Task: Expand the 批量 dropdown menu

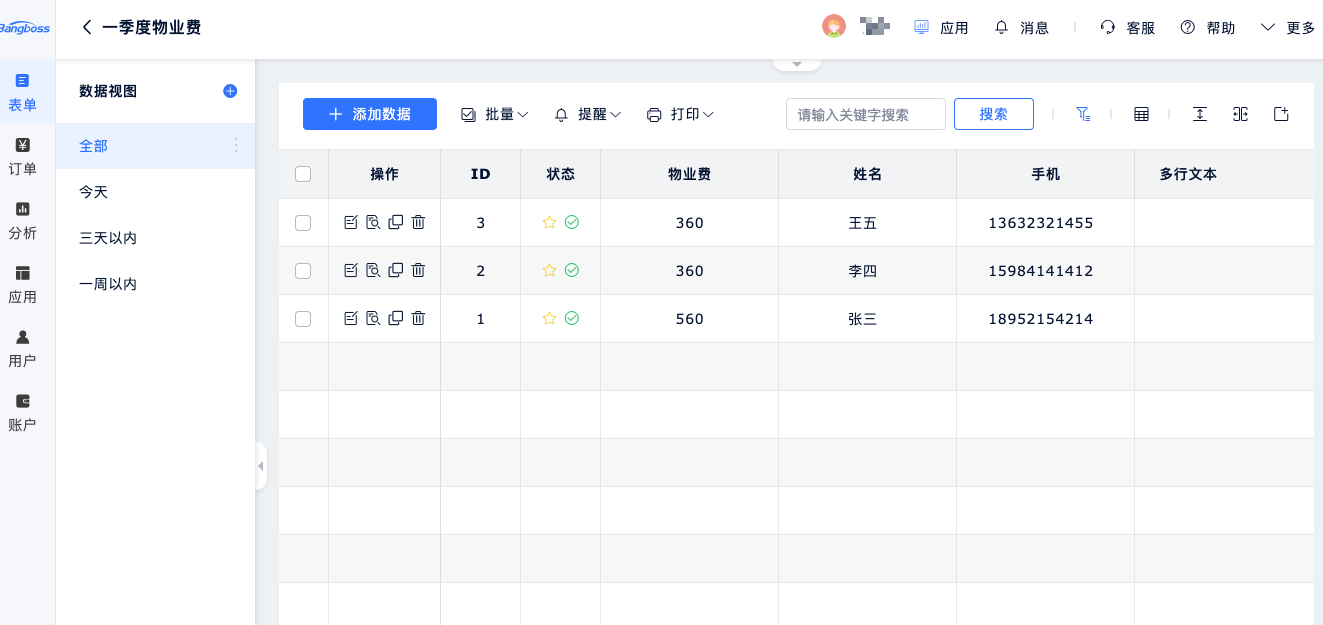Action: click(x=495, y=114)
